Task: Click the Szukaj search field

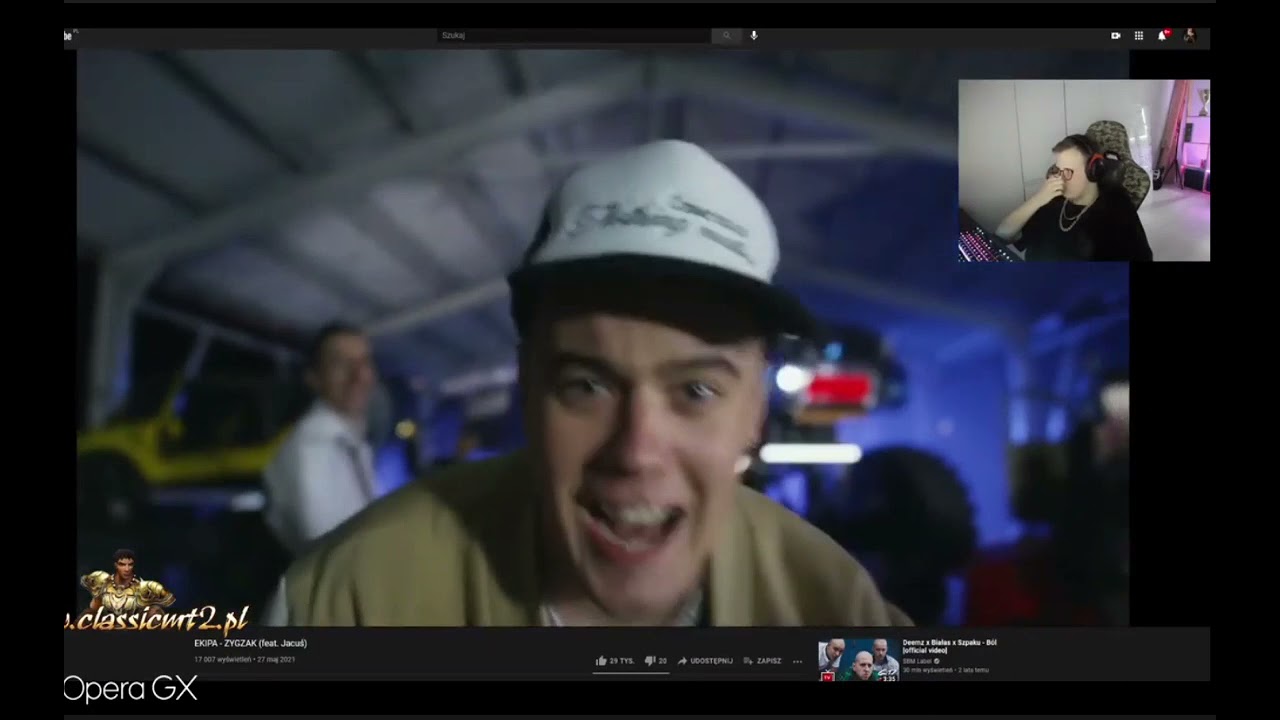Action: [574, 35]
